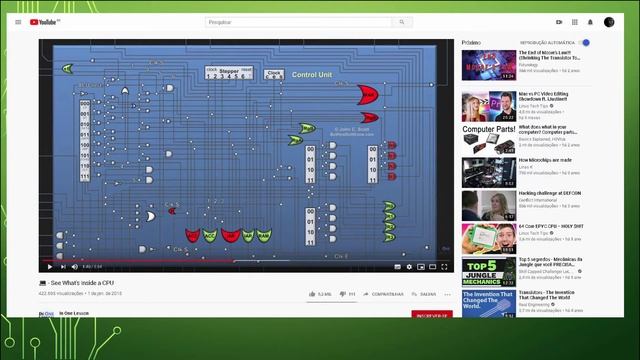Open the notifications bell
This screenshot has width=640, height=360.
click(590, 22)
